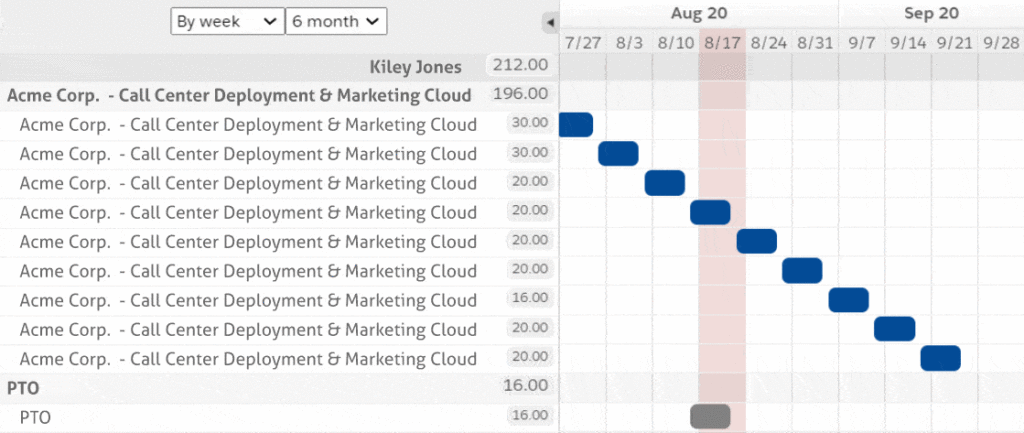Click the 7/27 week column header

click(582, 43)
